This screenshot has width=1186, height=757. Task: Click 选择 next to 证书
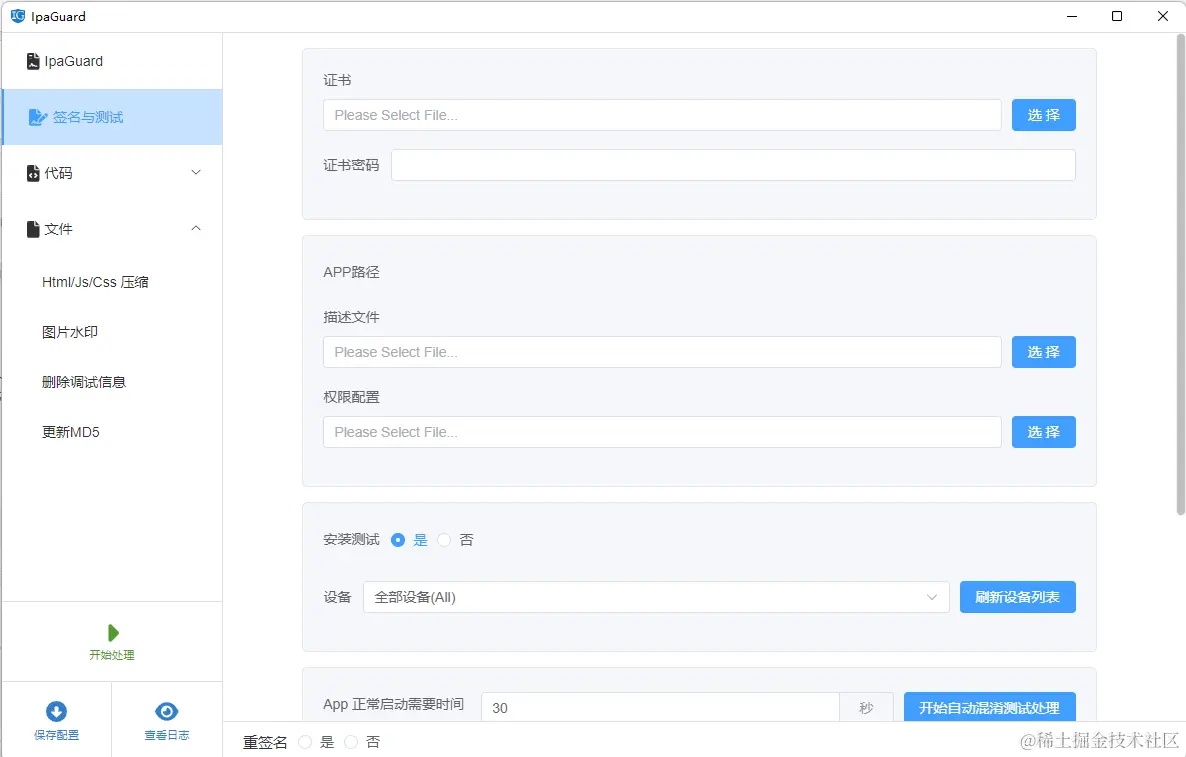click(1043, 114)
